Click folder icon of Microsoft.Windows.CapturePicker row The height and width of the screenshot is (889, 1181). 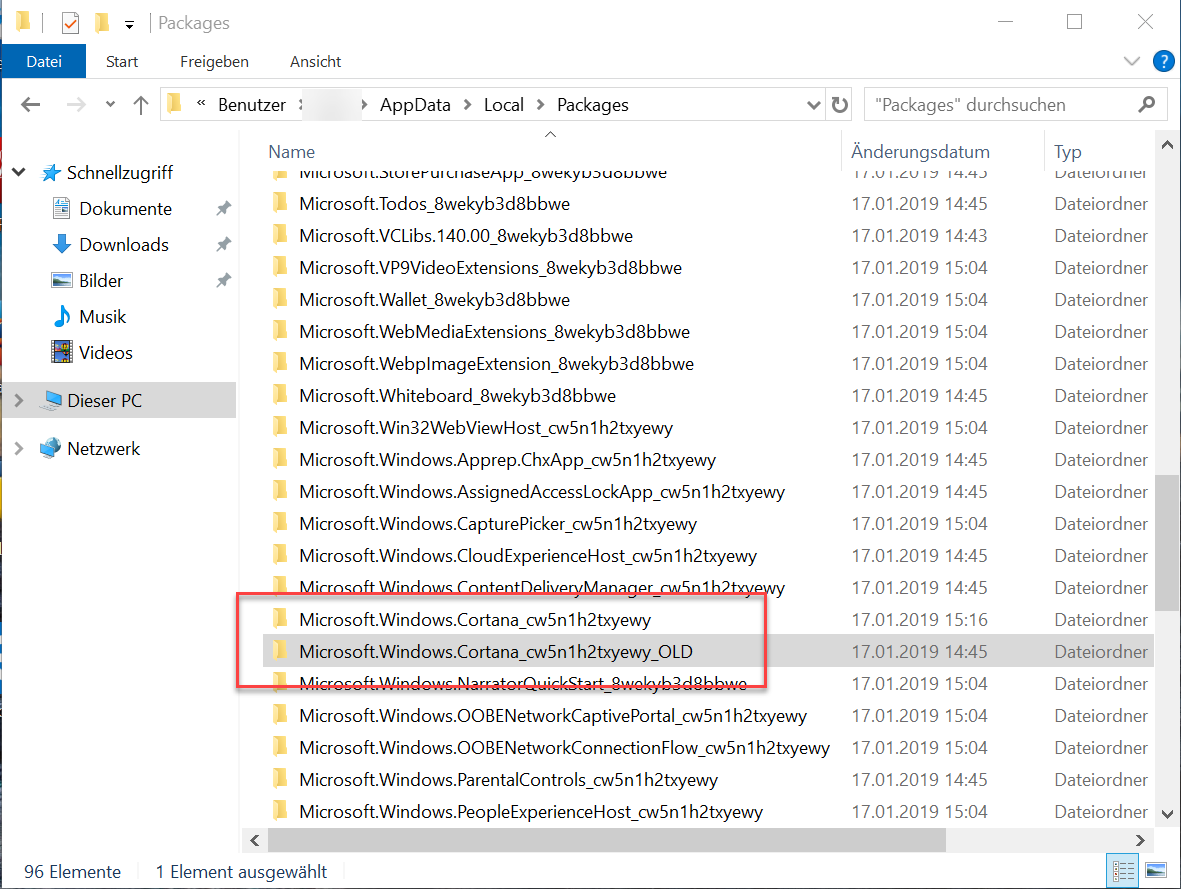[280, 523]
